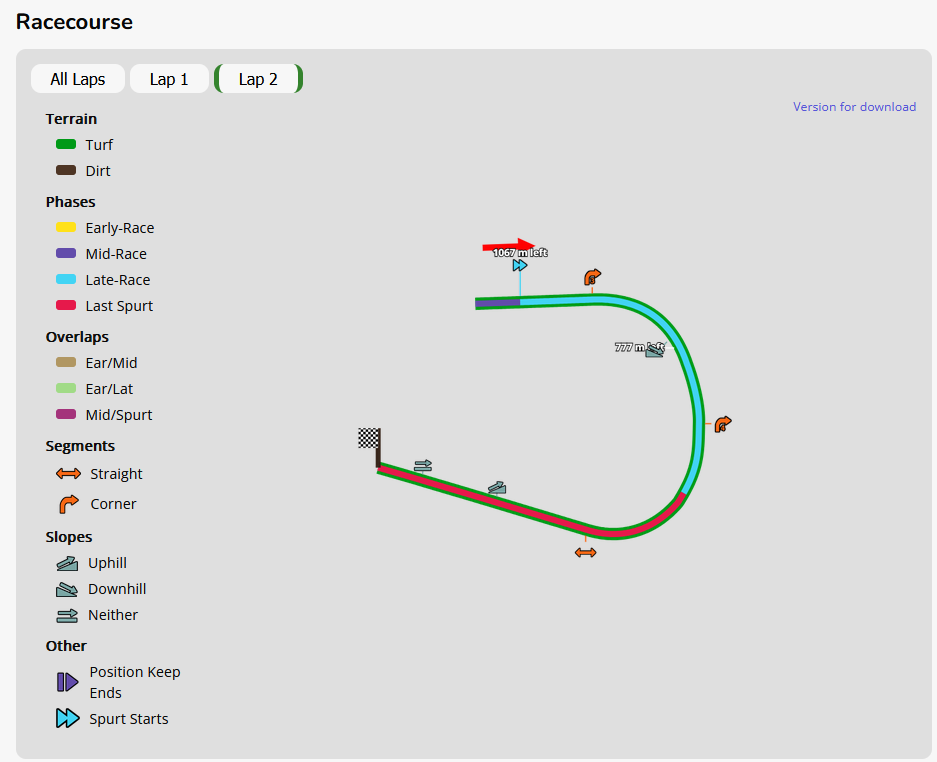
Task: Click the purple Mid-Race color swatch
Action: coord(66,253)
